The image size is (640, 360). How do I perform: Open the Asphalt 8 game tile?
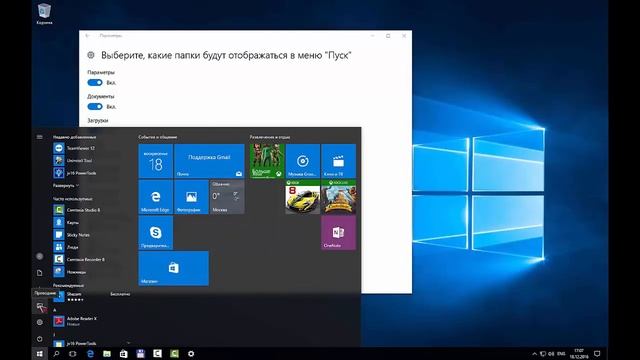(x=302, y=197)
